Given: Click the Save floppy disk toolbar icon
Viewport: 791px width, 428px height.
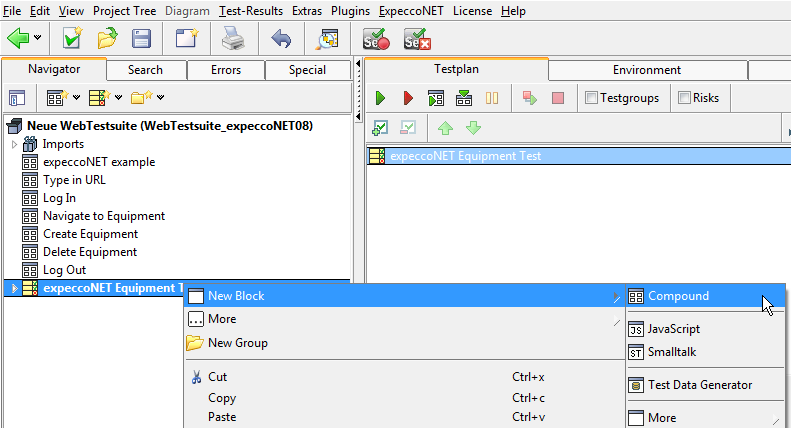Looking at the screenshot, I should (x=142, y=39).
